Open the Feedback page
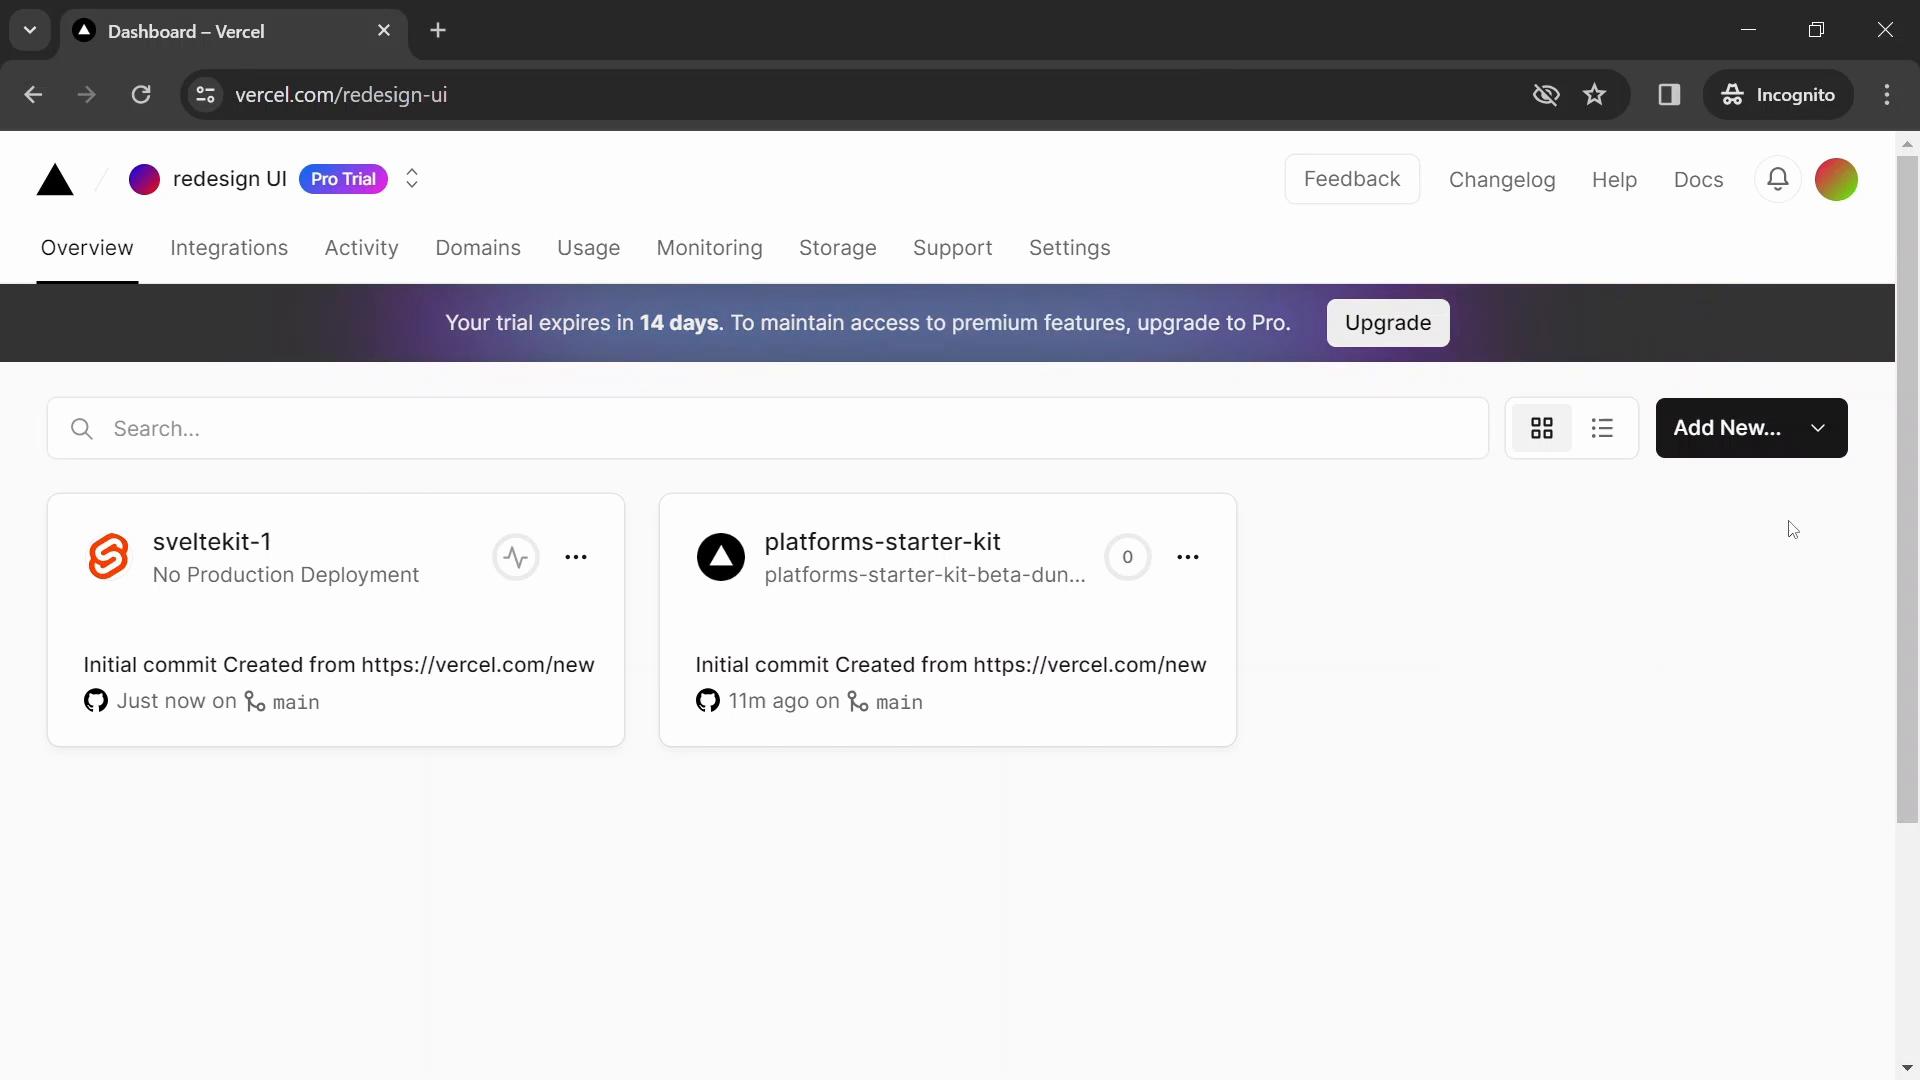The height and width of the screenshot is (1080, 1920). click(1352, 178)
